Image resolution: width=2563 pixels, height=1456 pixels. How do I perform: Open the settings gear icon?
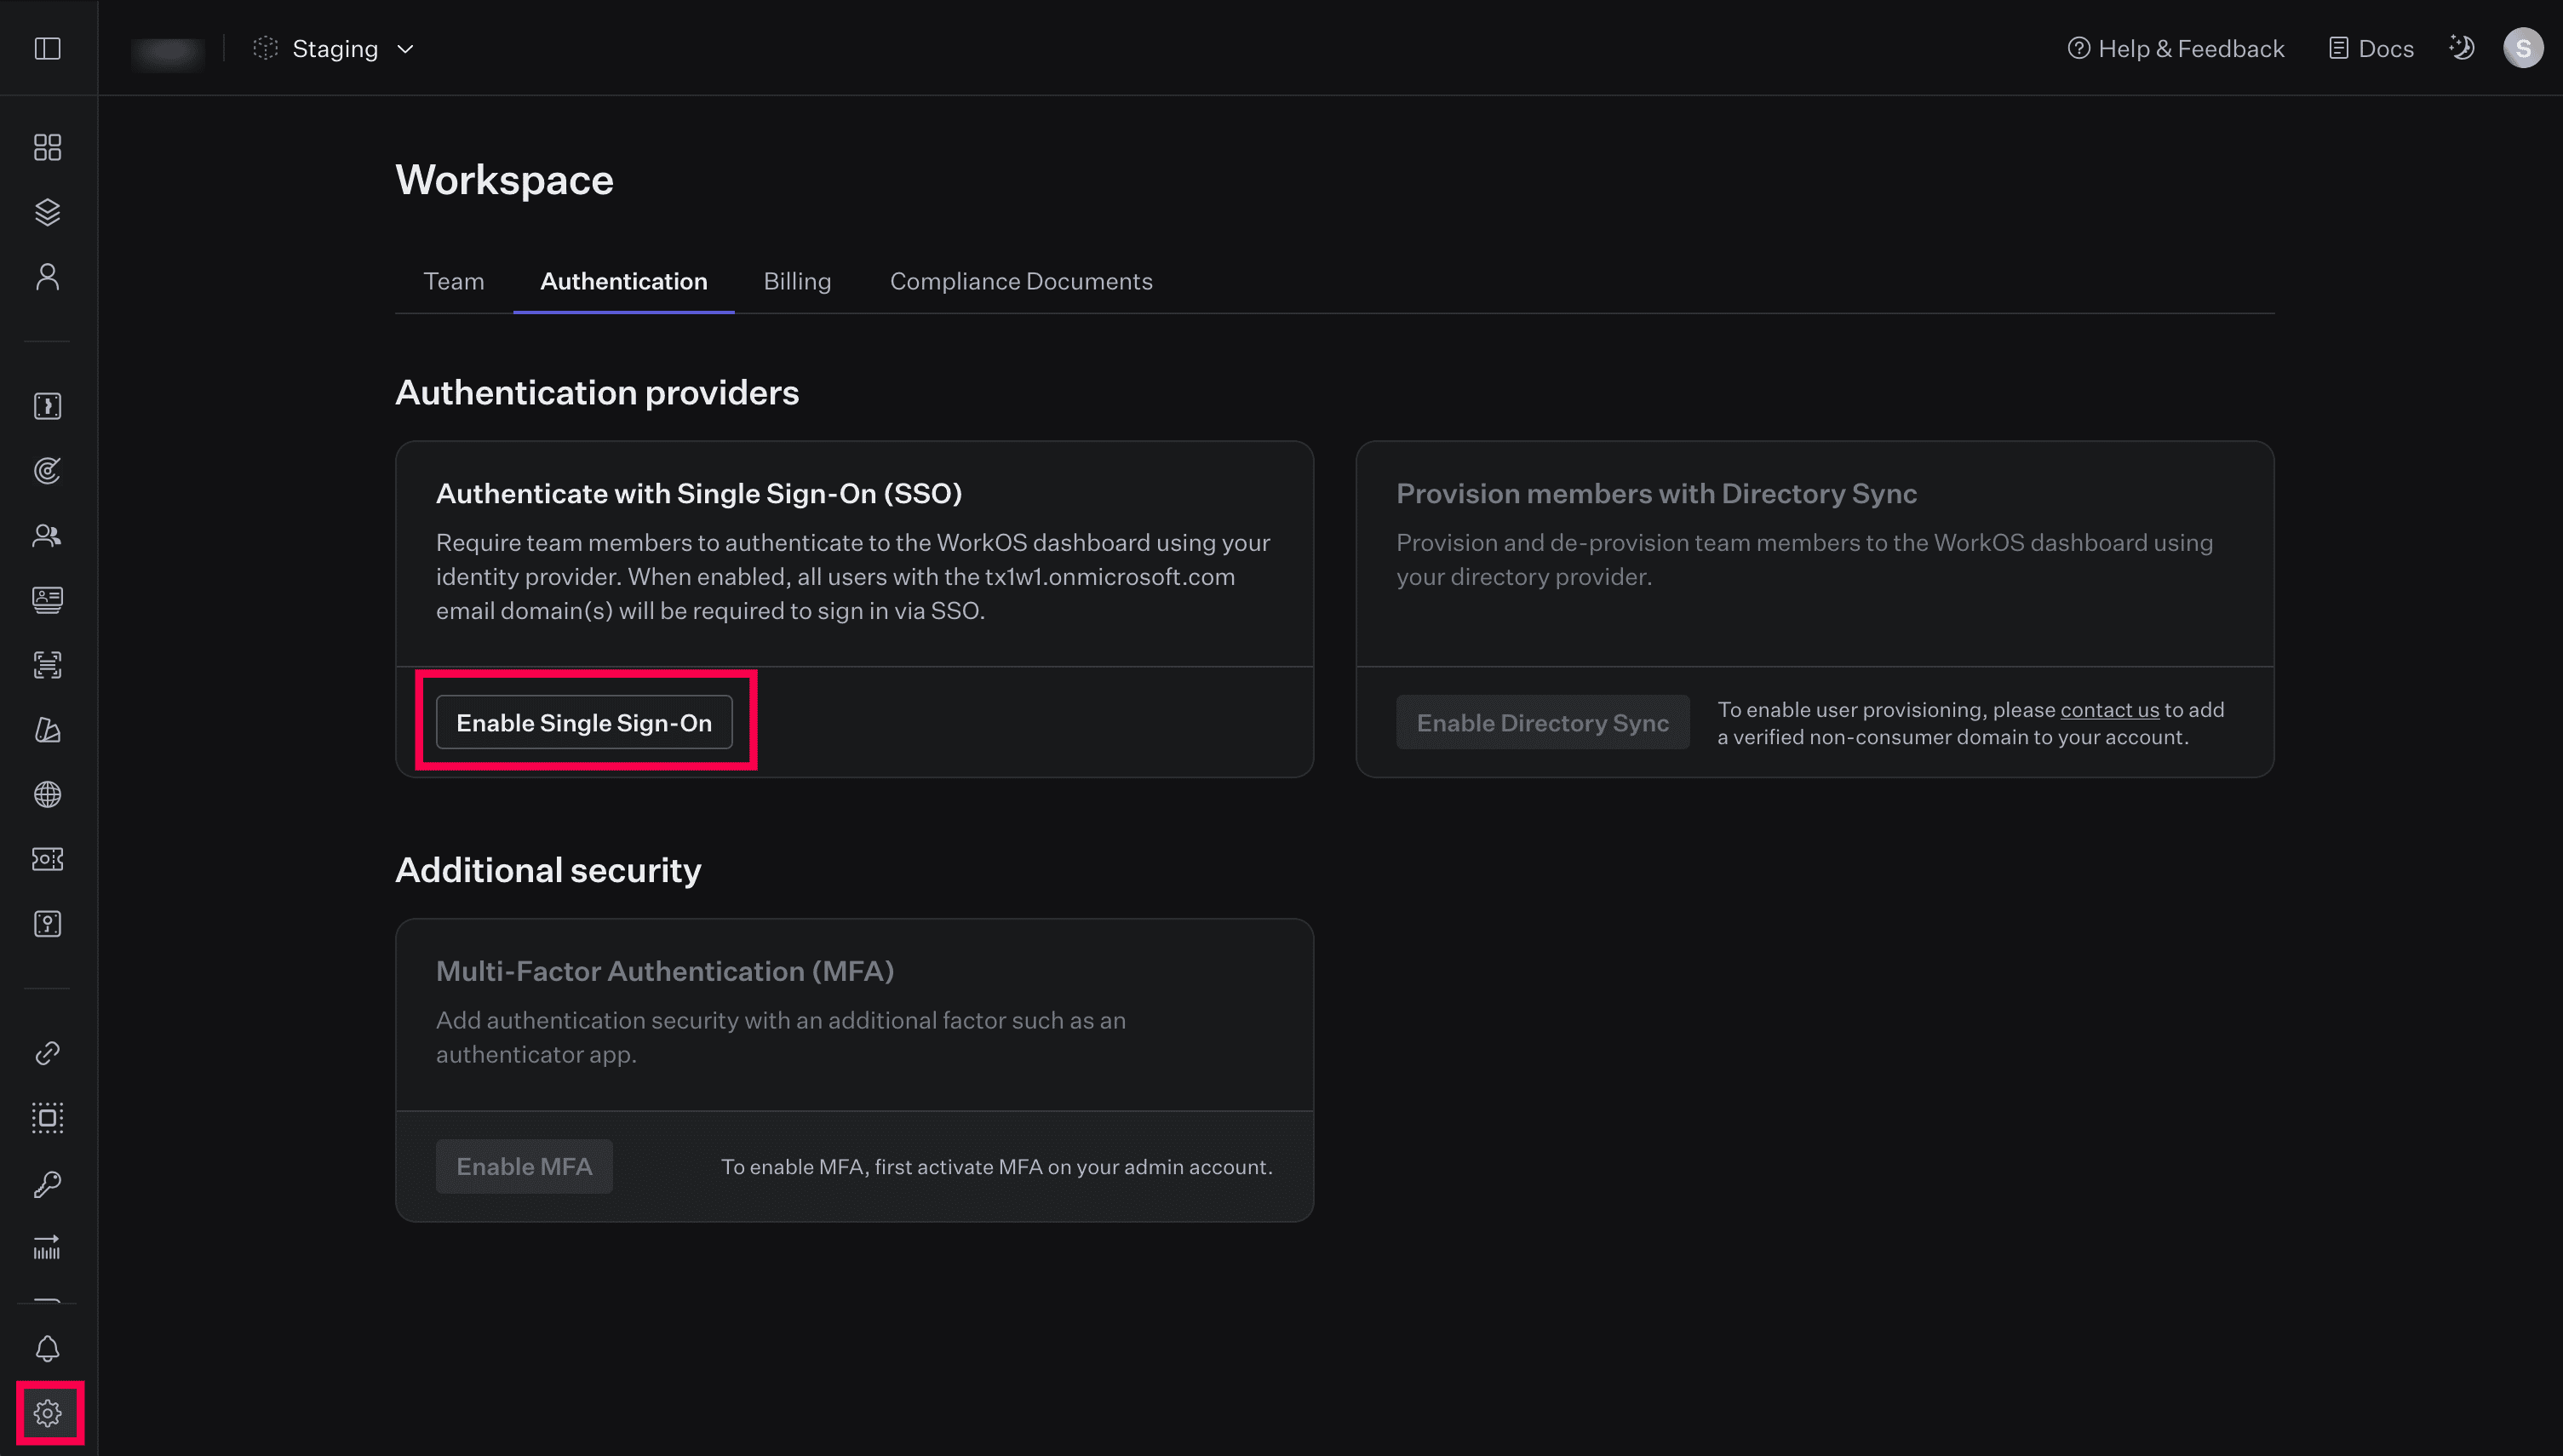[48, 1412]
